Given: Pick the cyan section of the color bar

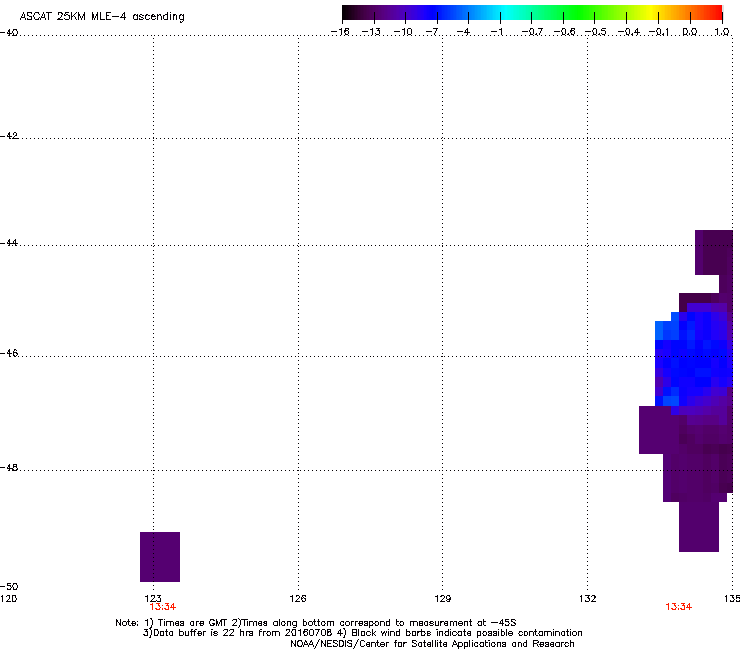Looking at the screenshot, I should click(503, 12).
